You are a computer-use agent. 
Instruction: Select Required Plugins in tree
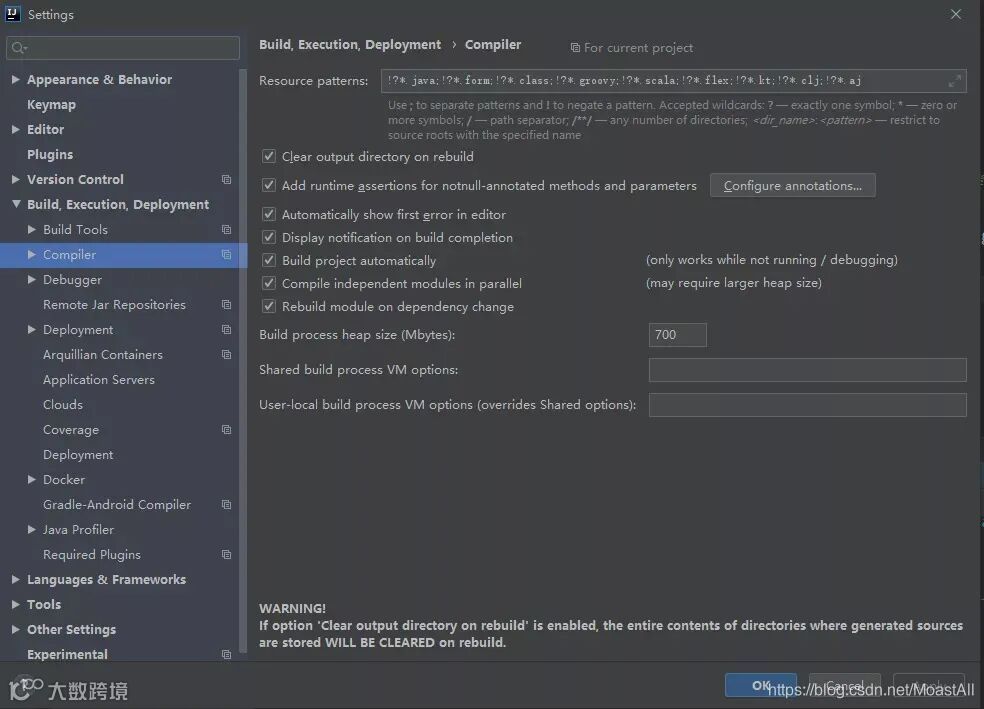click(x=92, y=555)
